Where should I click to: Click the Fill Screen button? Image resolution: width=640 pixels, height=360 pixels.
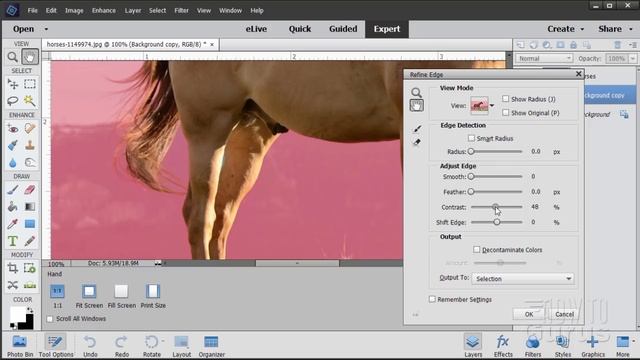(122, 296)
